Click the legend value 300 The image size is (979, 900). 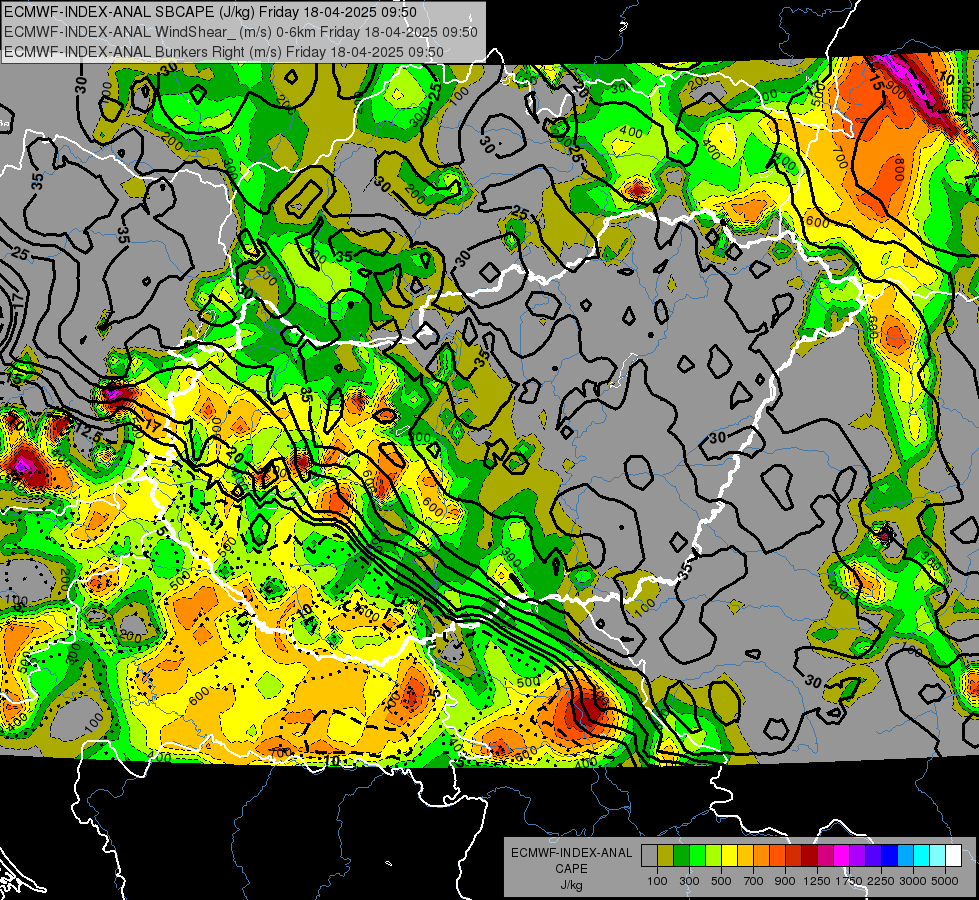coord(689,881)
